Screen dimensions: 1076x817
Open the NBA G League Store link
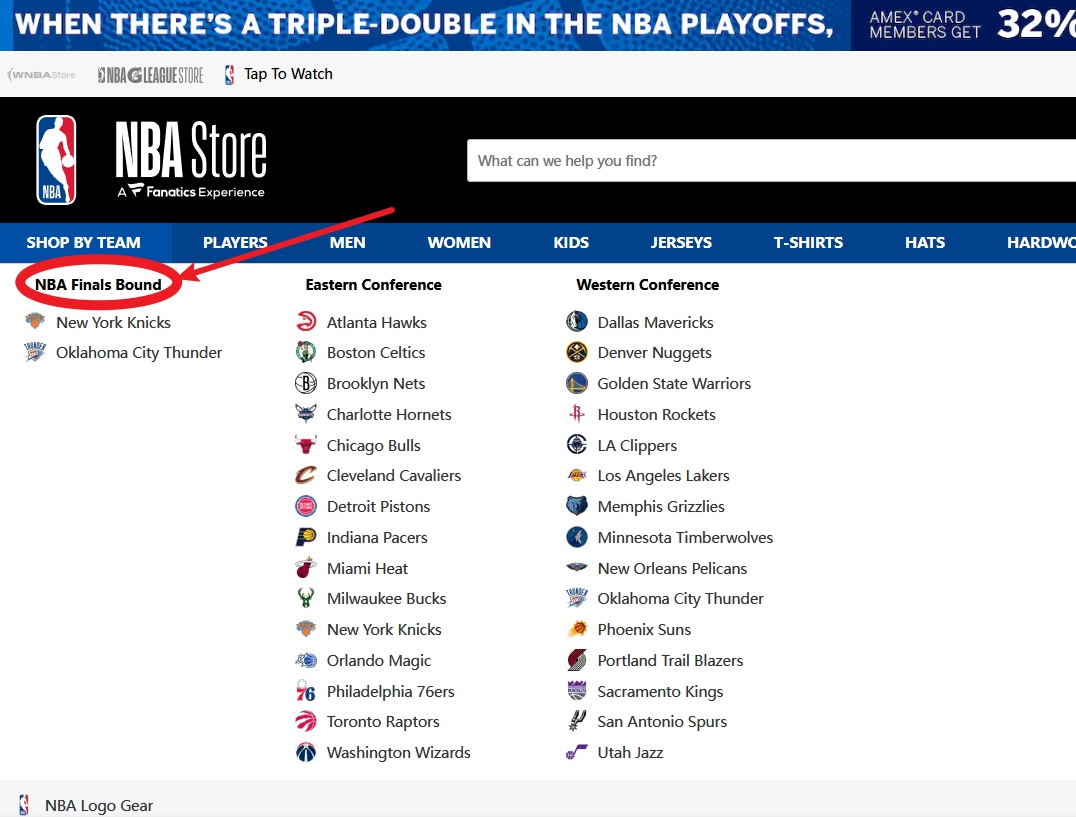[x=150, y=74]
